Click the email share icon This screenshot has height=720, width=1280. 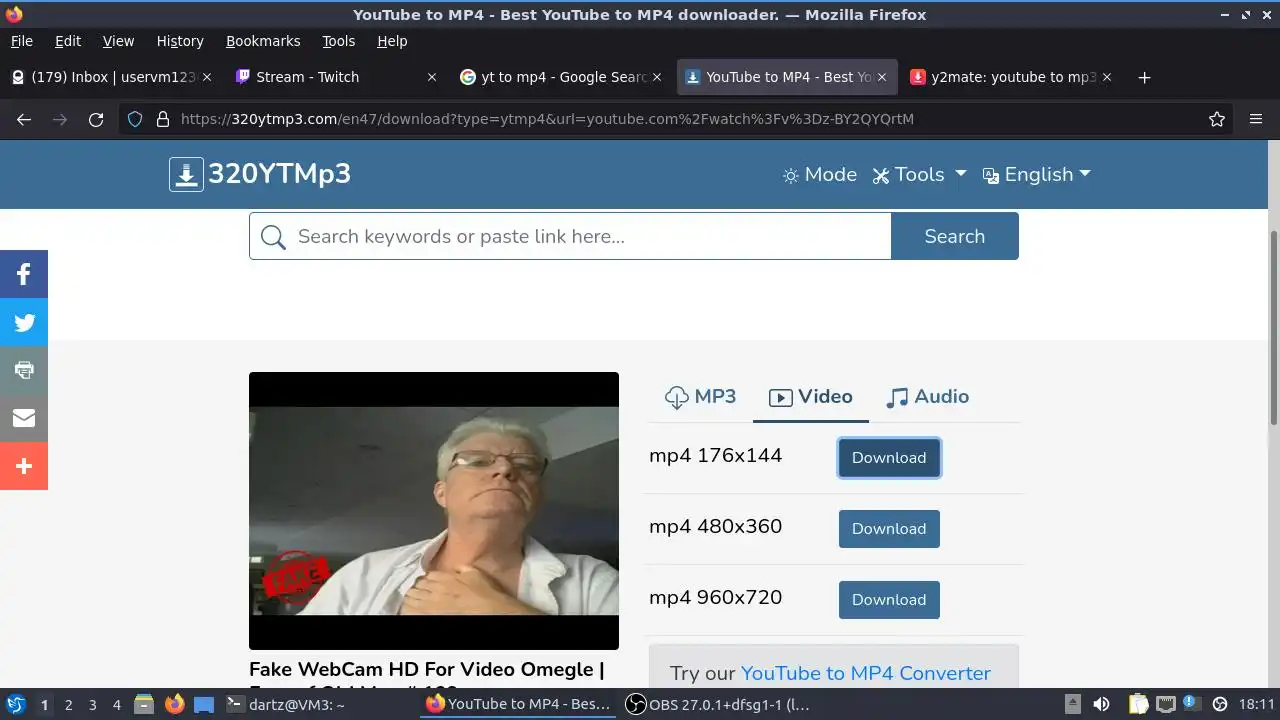tap(24, 418)
